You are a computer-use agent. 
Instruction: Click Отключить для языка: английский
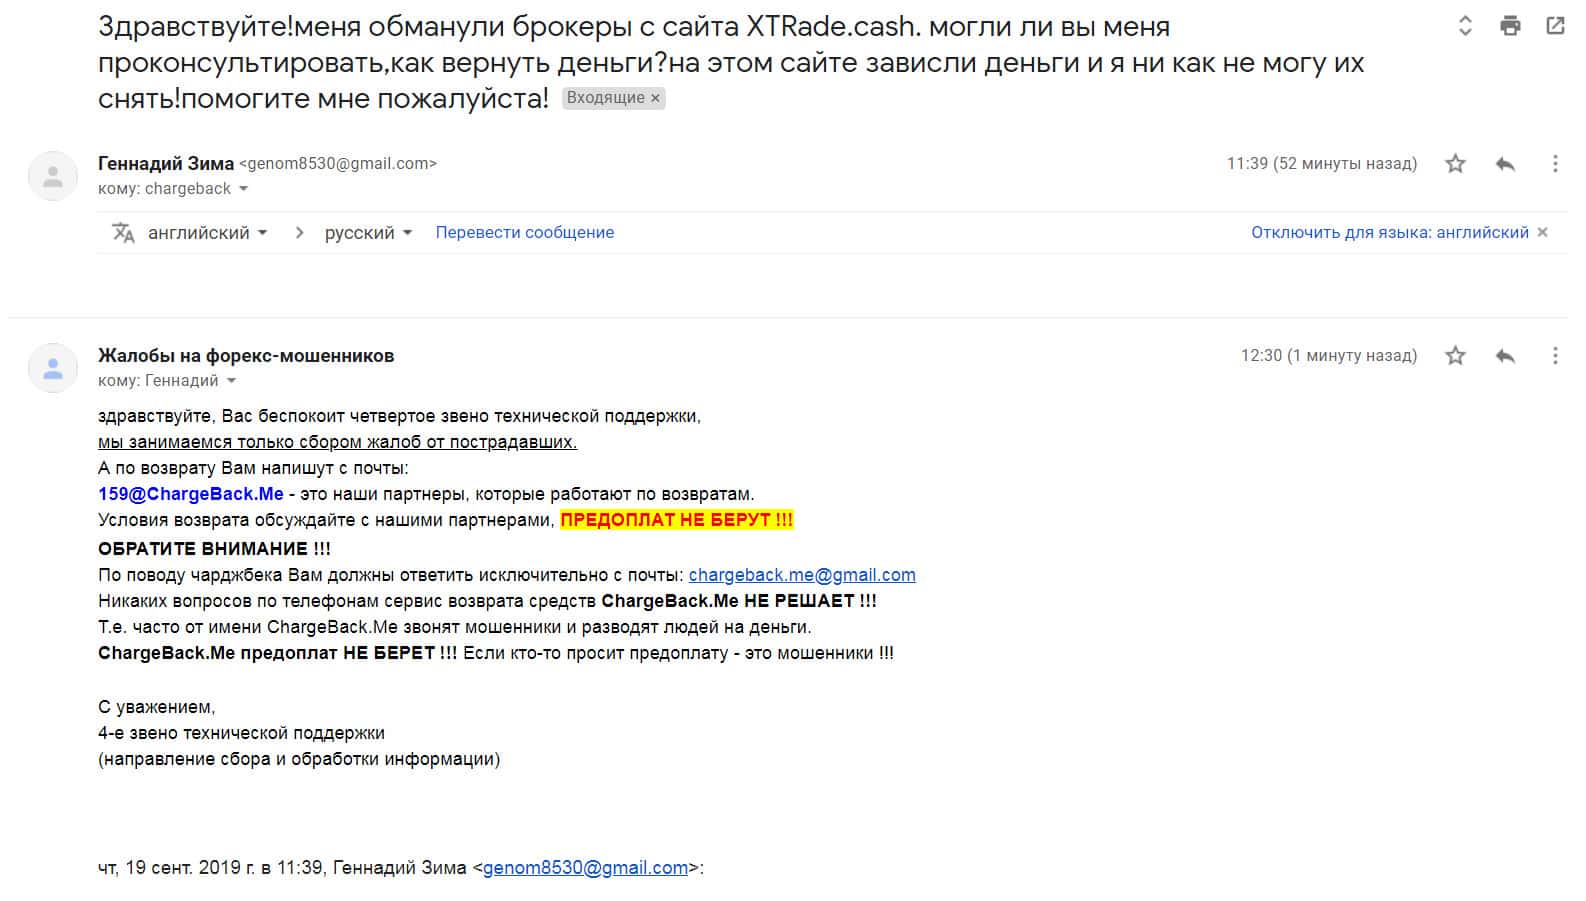tap(1389, 233)
